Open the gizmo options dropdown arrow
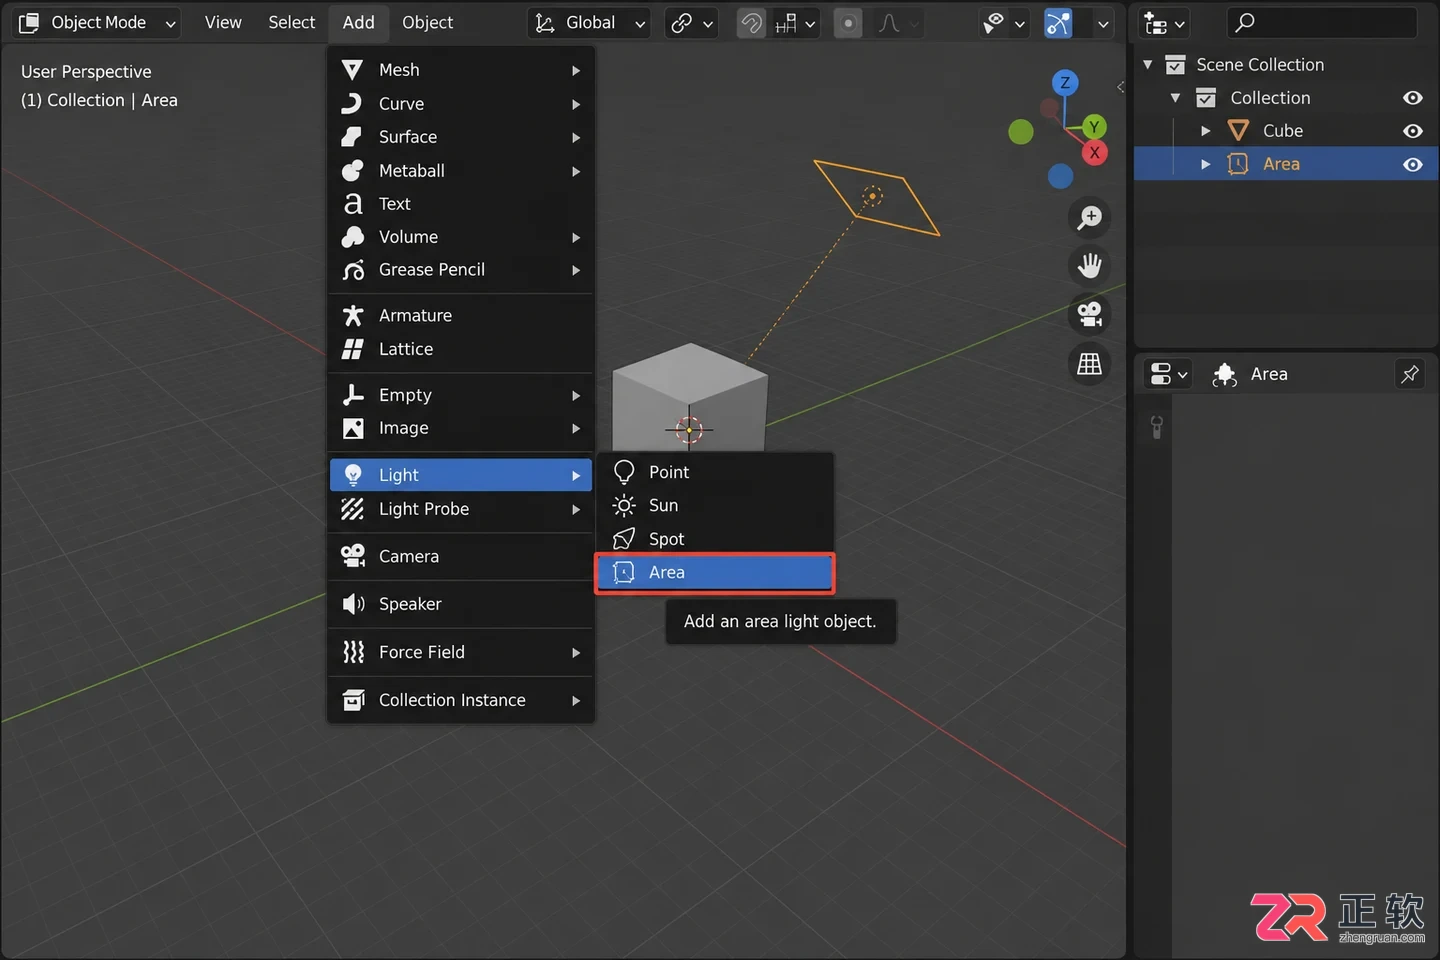The image size is (1440, 960). click(1102, 22)
